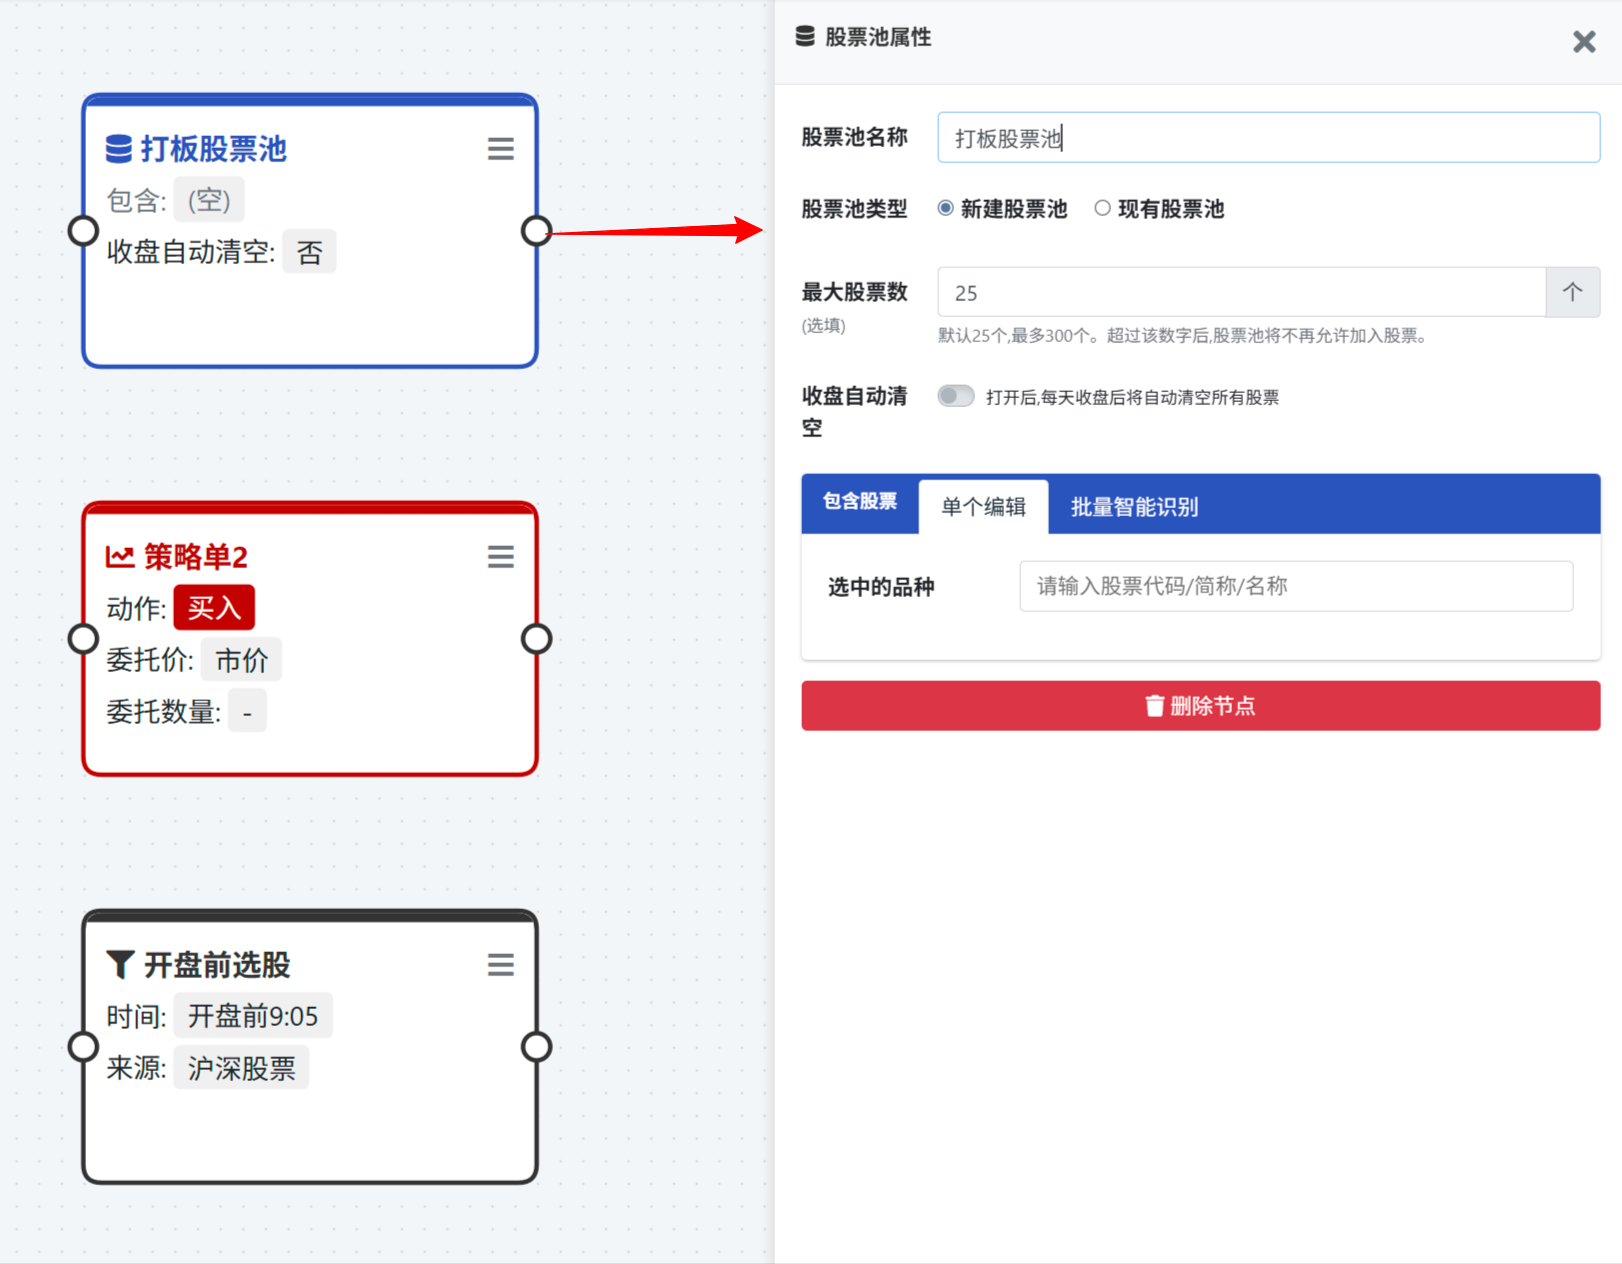Open the 策略单2 node hamburger menu

(x=501, y=557)
